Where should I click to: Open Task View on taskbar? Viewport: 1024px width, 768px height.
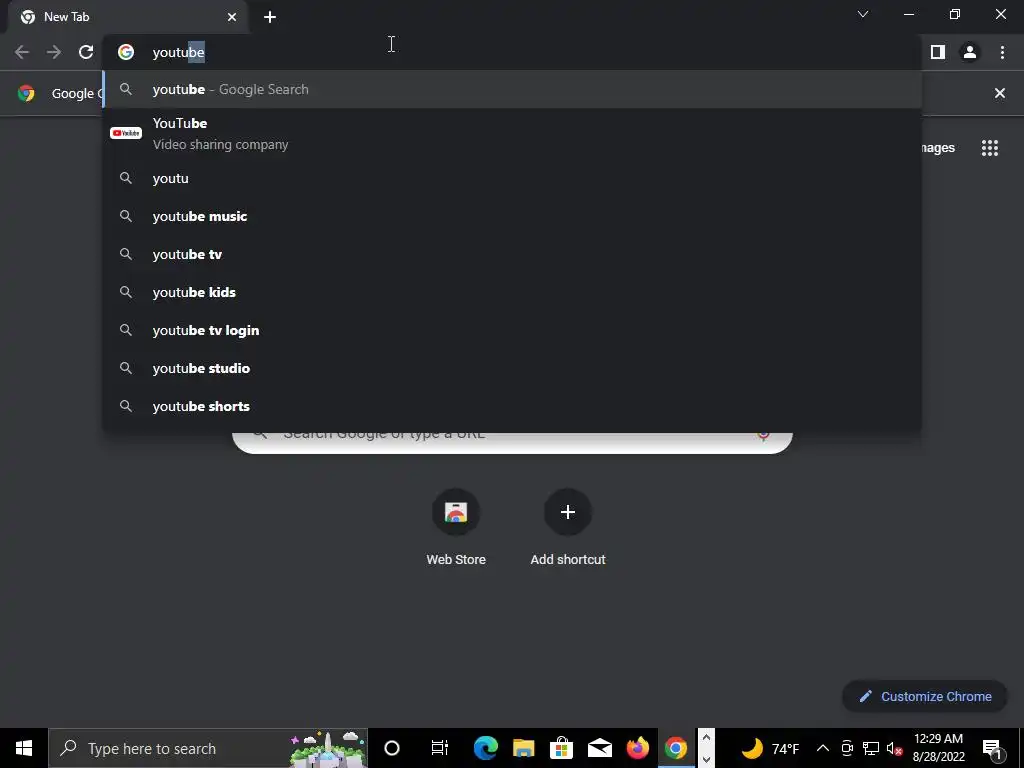[440, 748]
